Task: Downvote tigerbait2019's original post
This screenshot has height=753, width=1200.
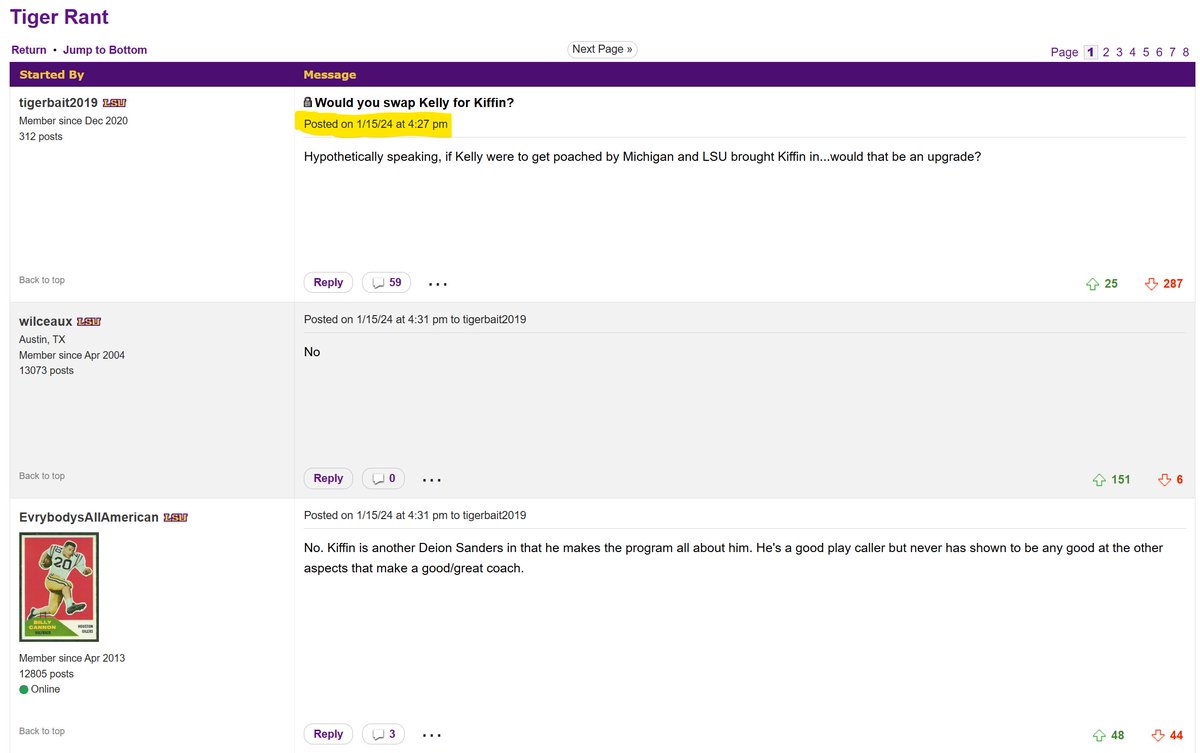Action: pos(1151,284)
